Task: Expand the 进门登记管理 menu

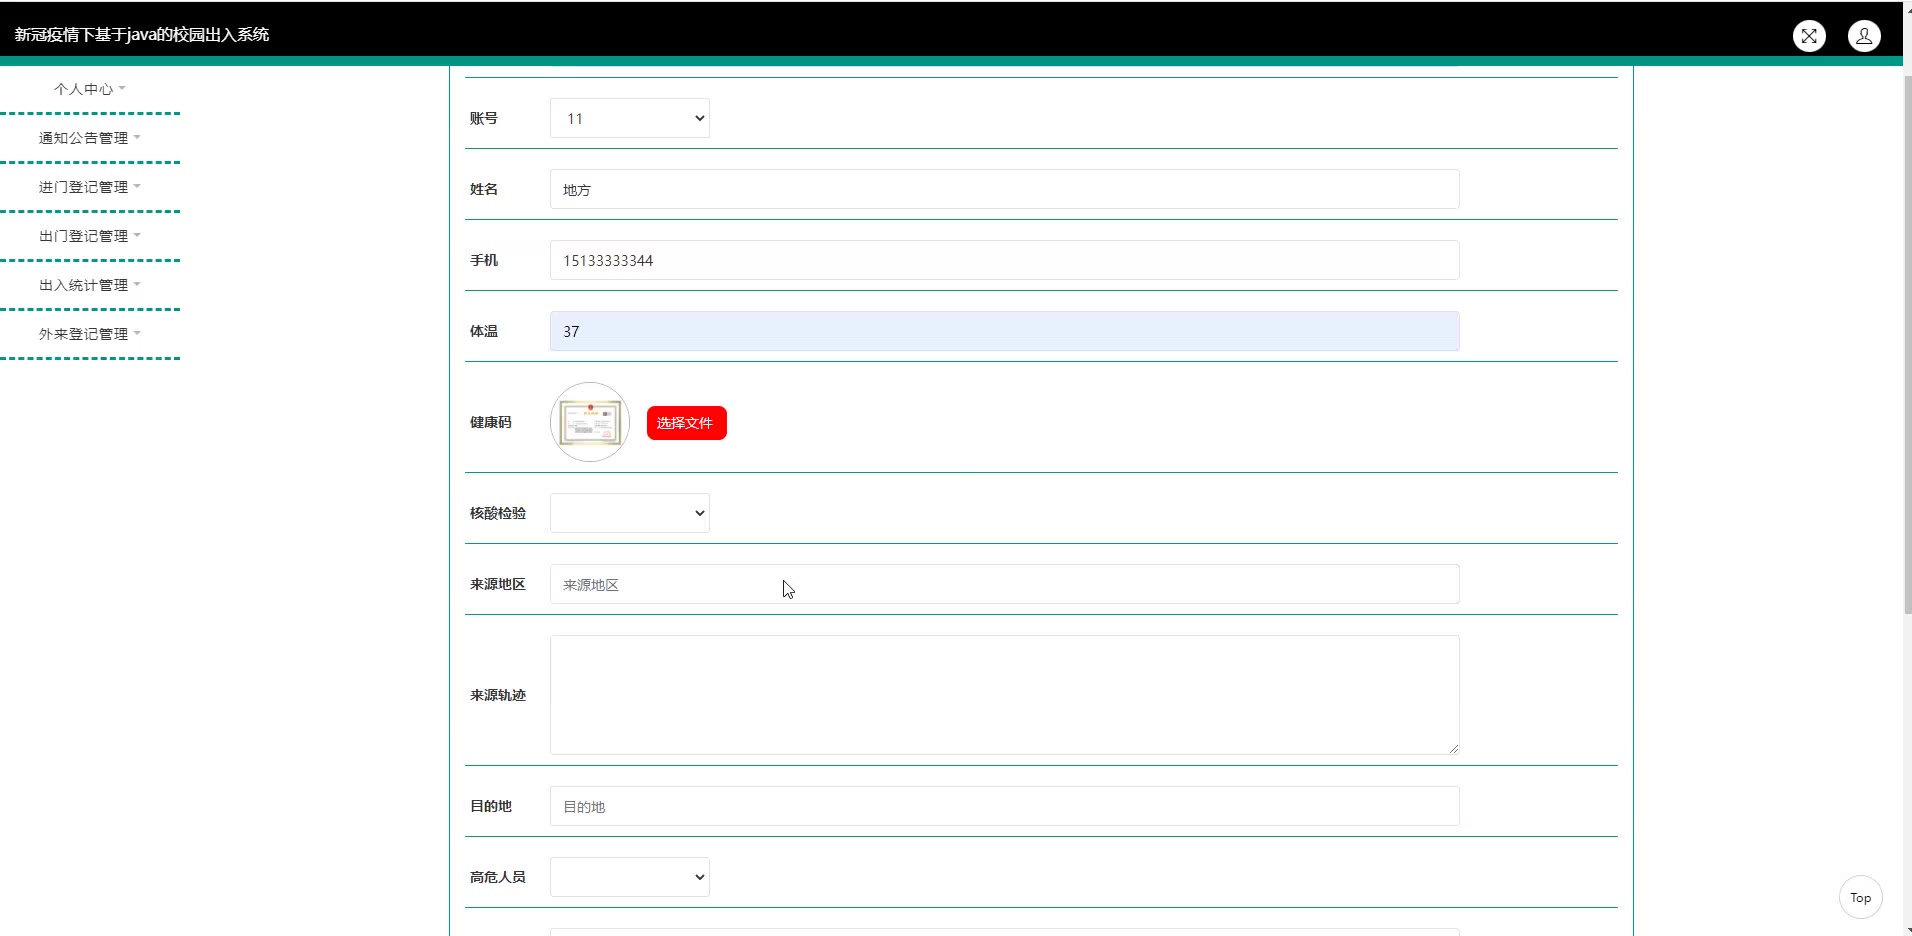Action: [90, 187]
